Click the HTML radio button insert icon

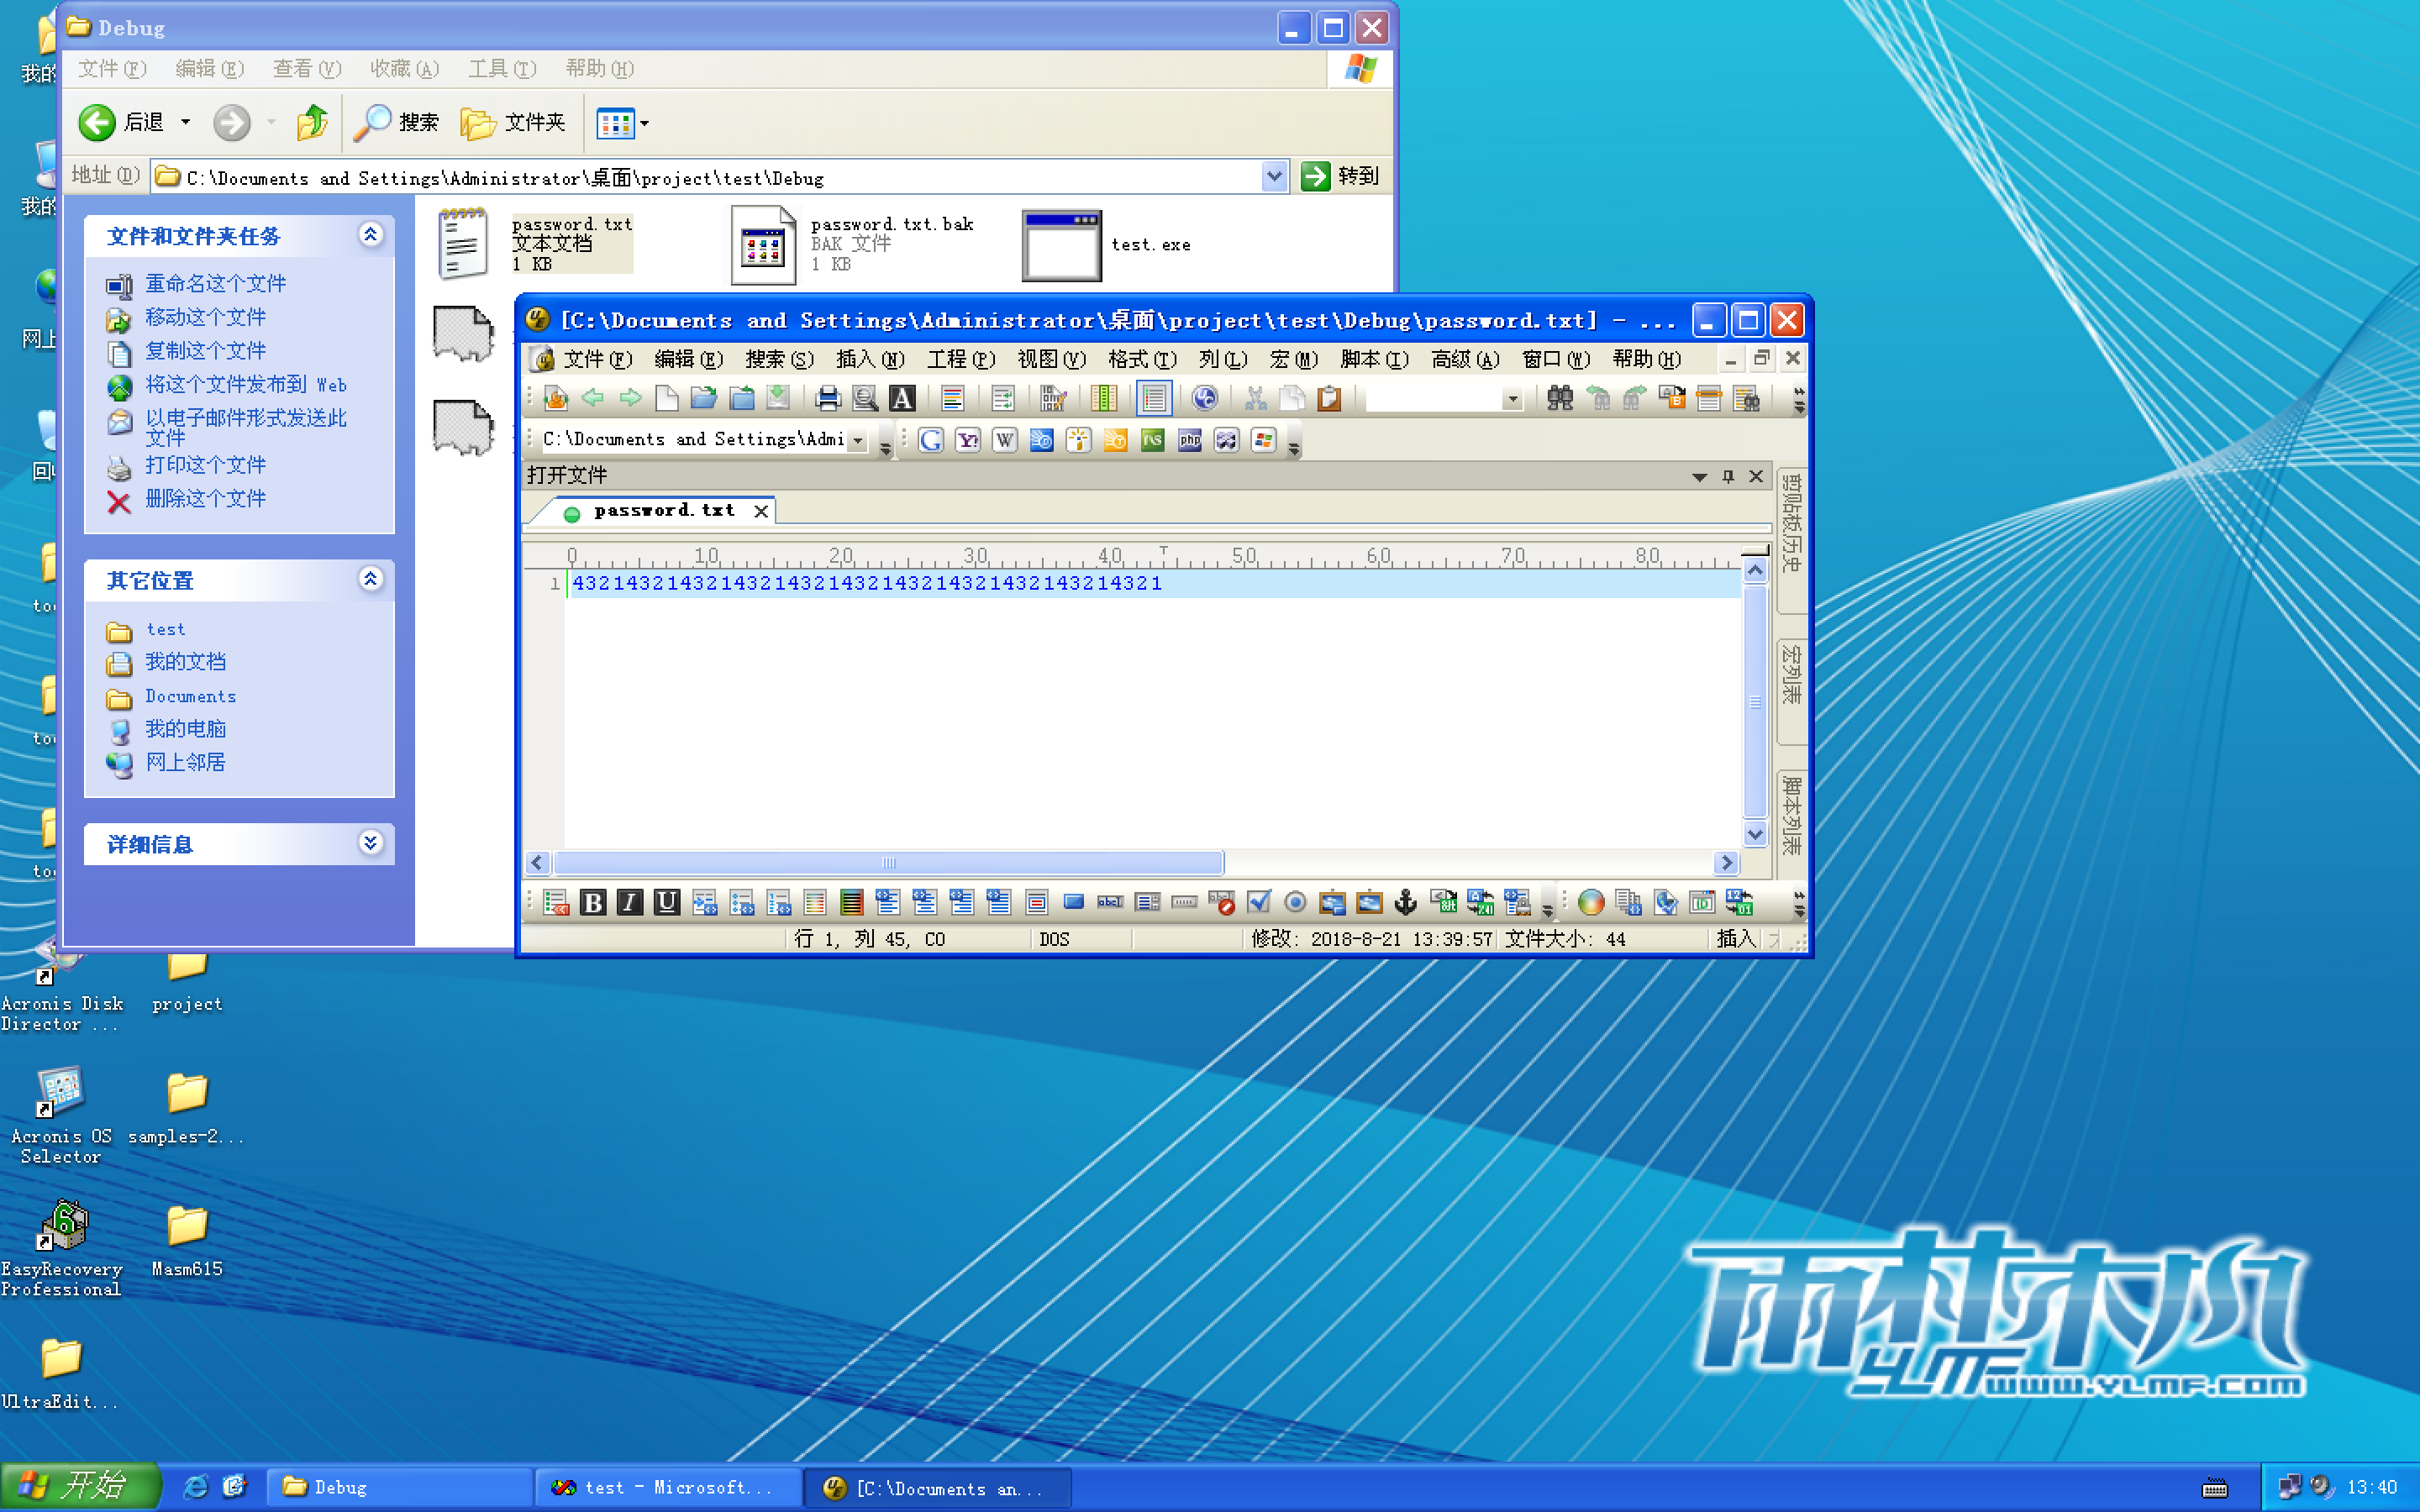pos(1295,903)
